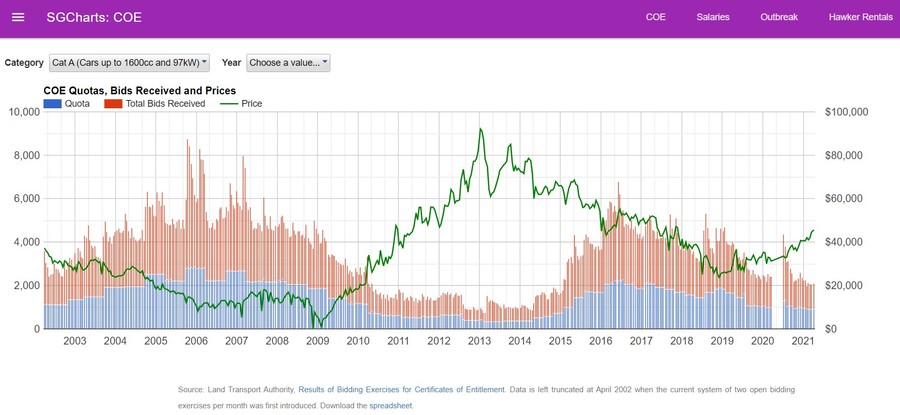Screen dimensions: 900x415
Task: Open the Year 'Choose a value' dropdown
Action: (x=288, y=62)
